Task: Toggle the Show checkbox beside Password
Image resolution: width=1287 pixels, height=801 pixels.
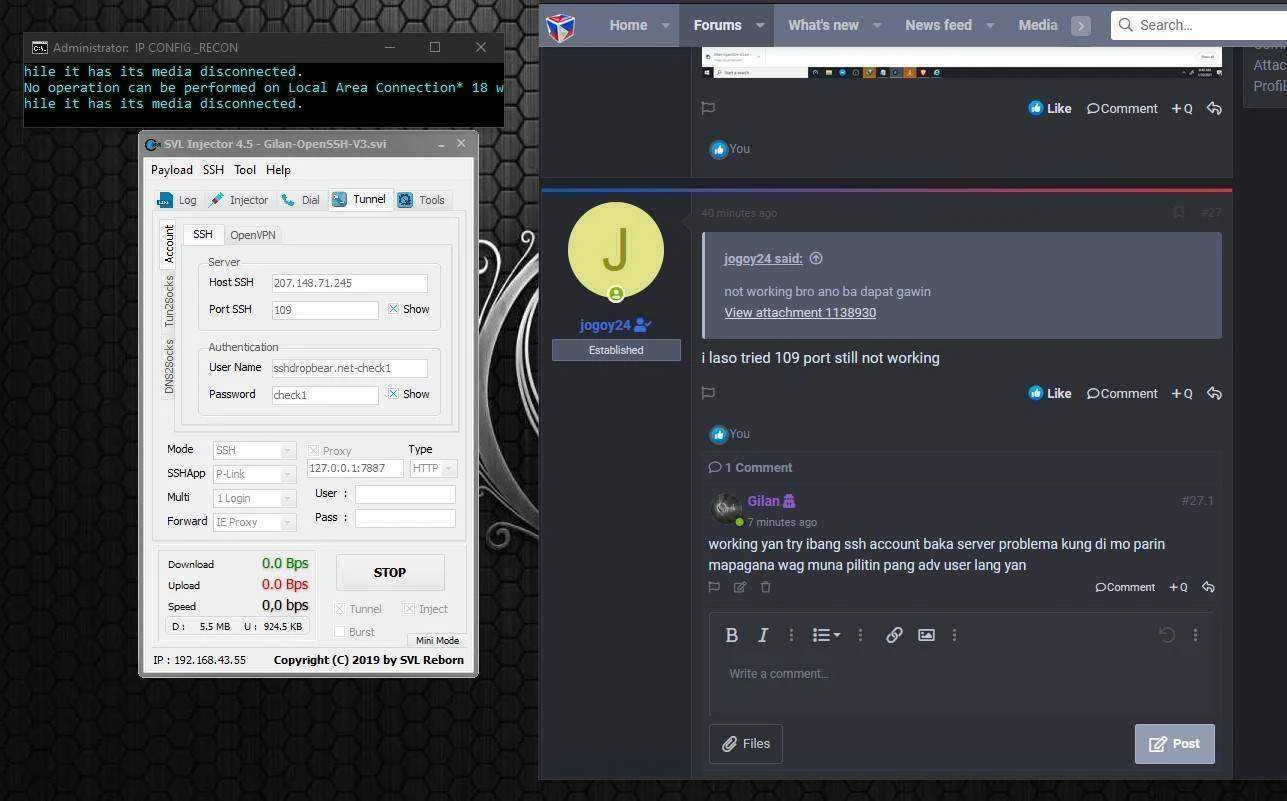Action: [393, 394]
